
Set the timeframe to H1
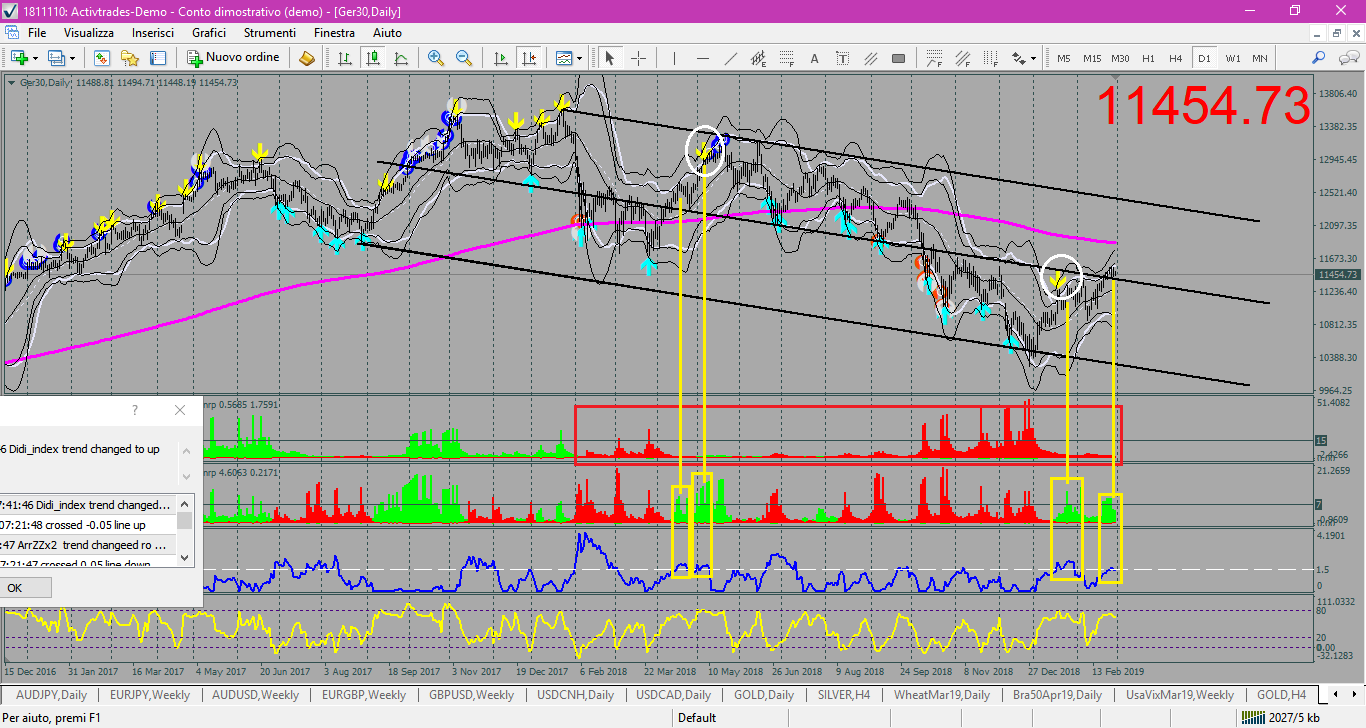pos(1149,58)
